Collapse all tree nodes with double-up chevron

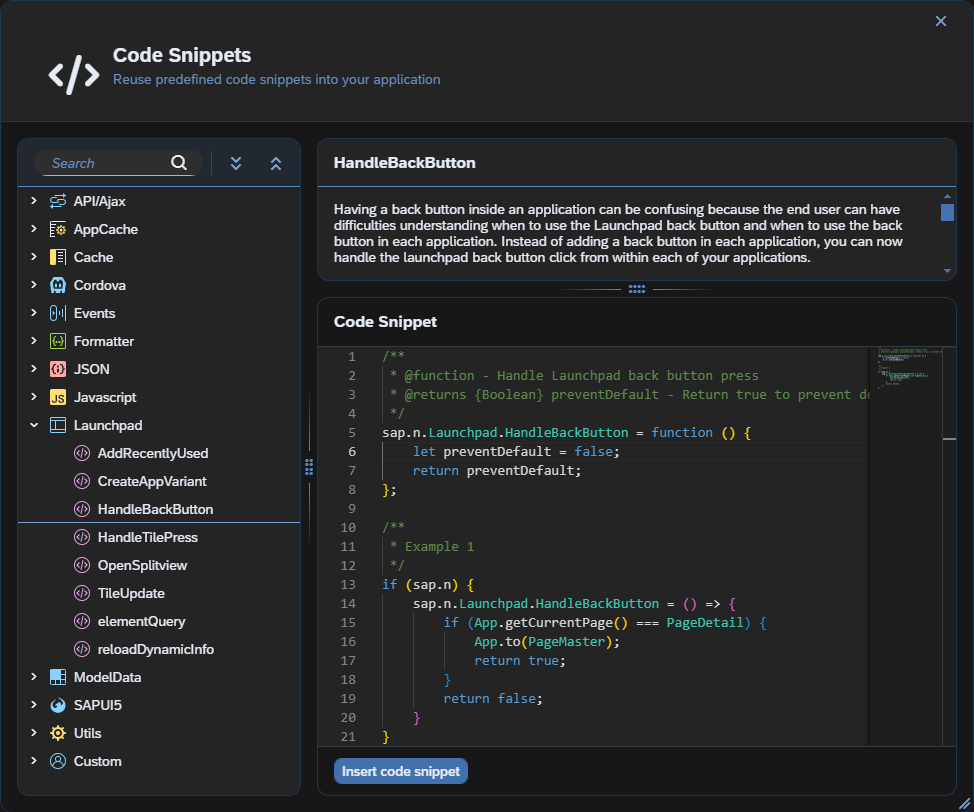[276, 163]
